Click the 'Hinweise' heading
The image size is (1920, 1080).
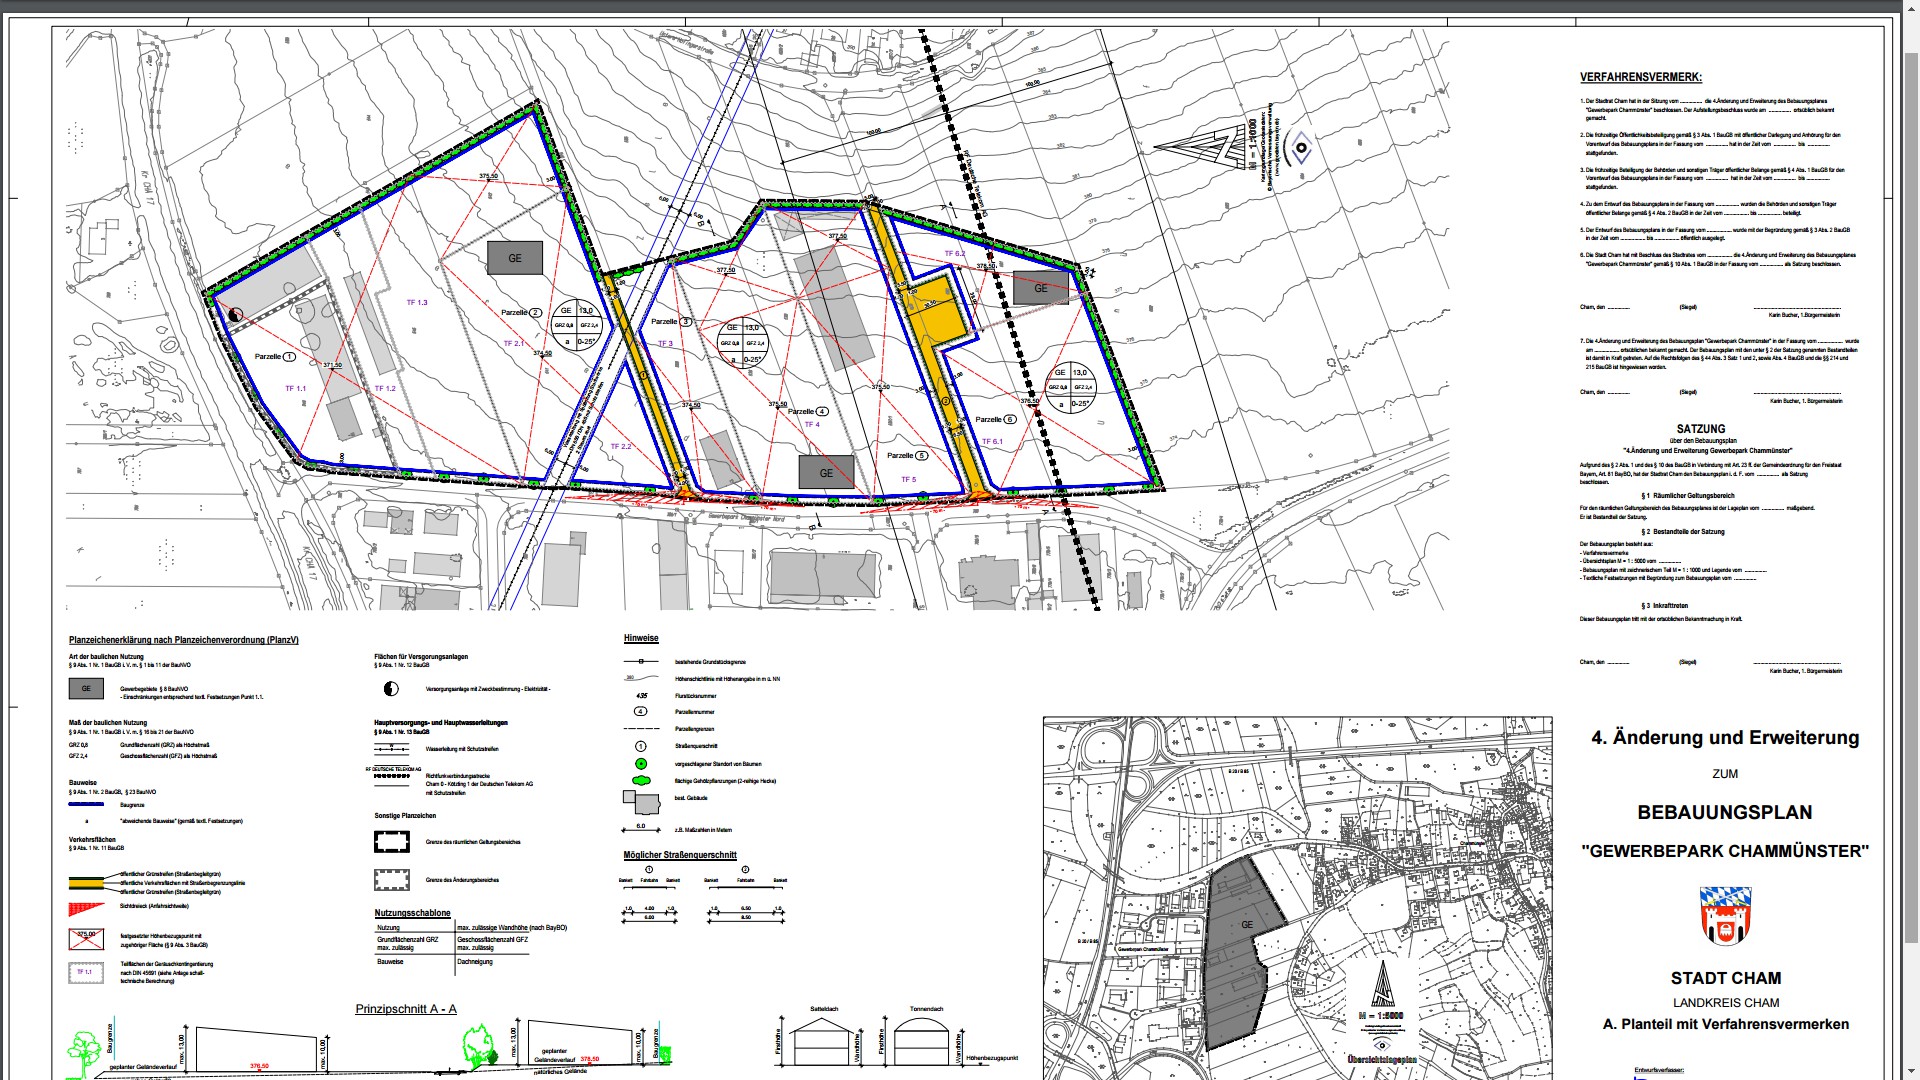(641, 638)
